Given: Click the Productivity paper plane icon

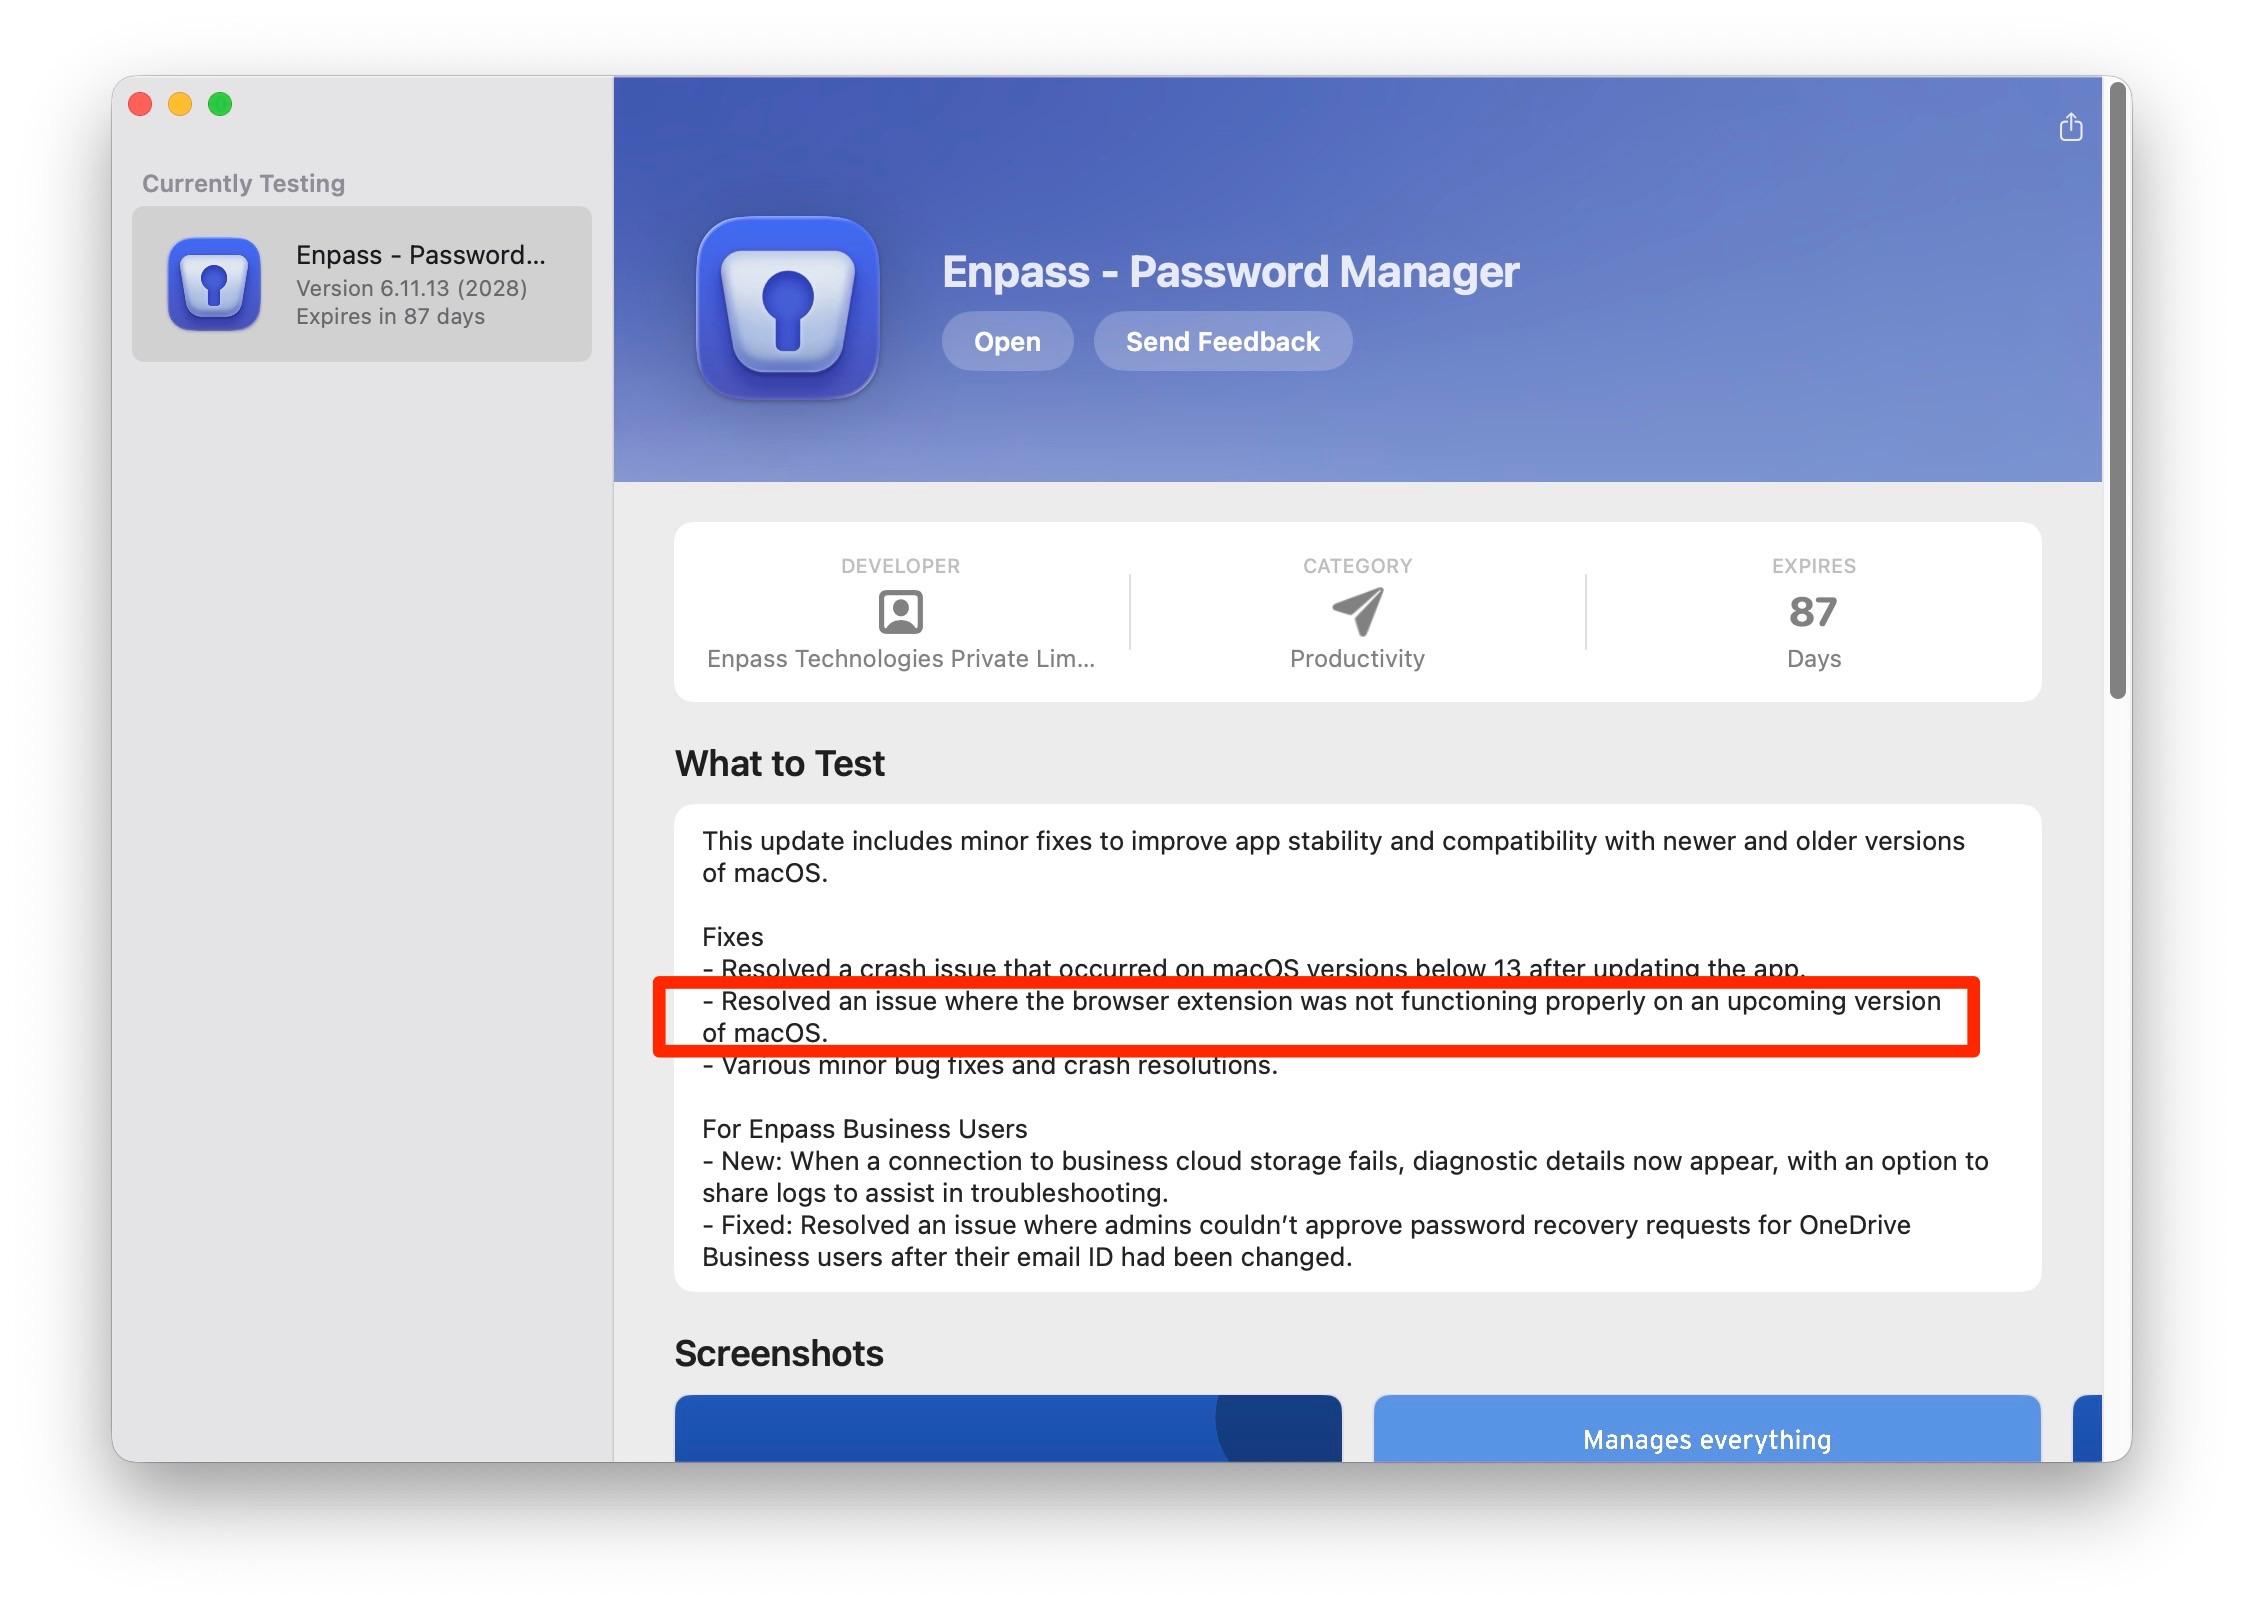Looking at the screenshot, I should pos(1357,611).
